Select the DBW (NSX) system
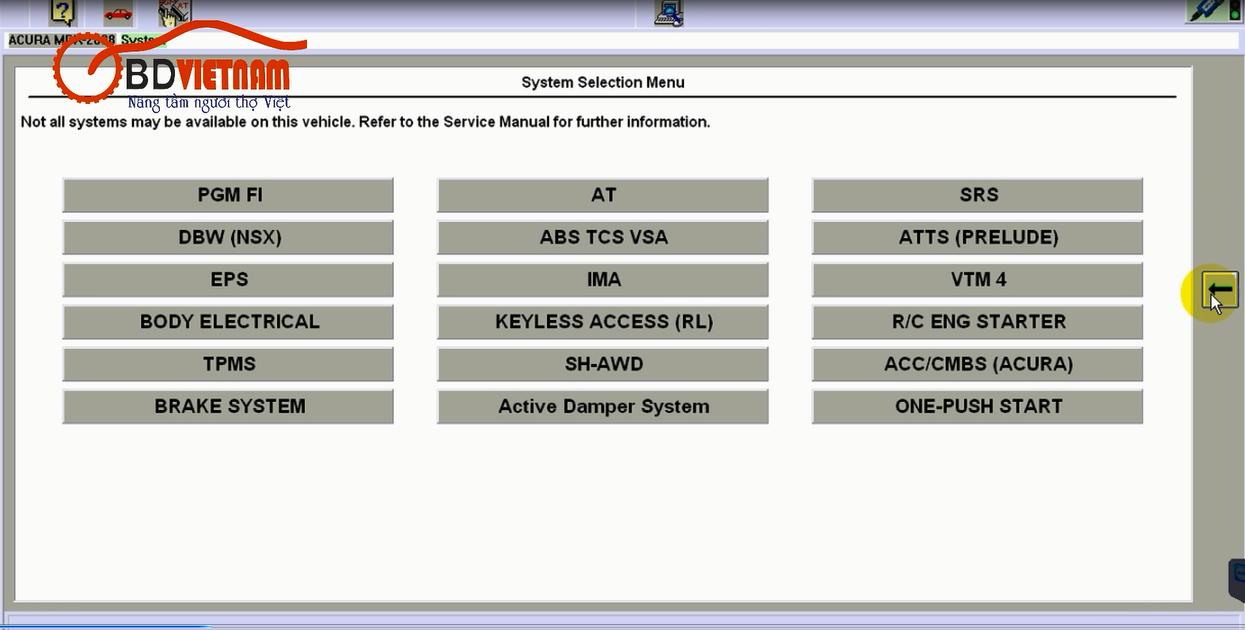 coord(228,237)
